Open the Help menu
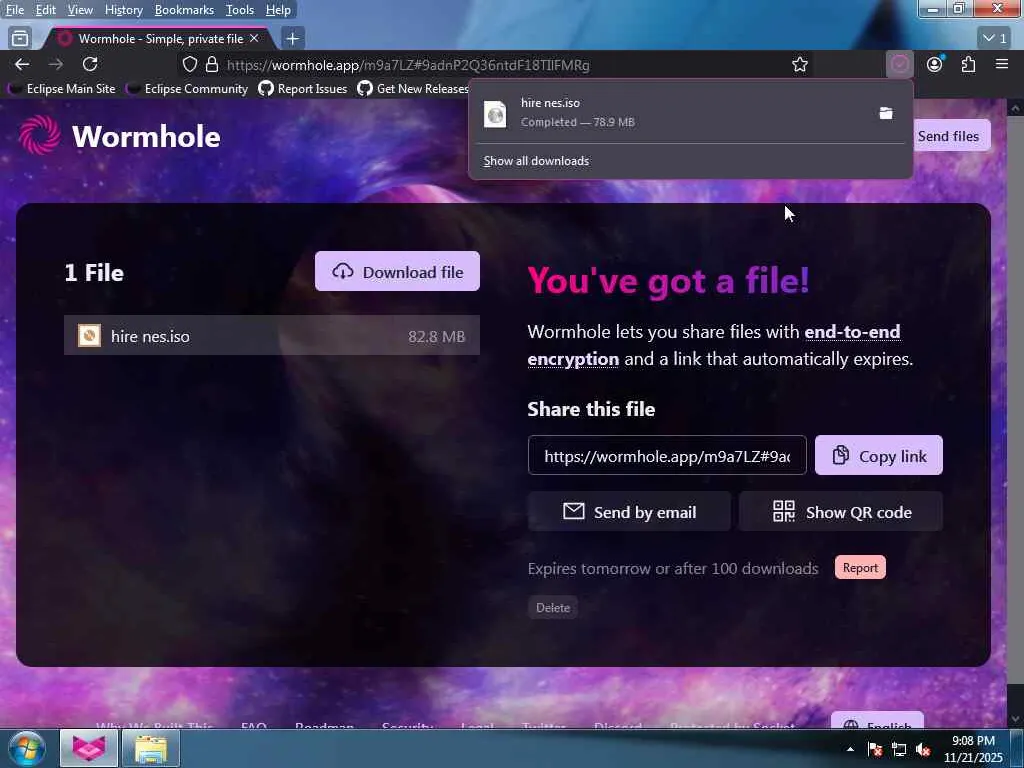1024x768 pixels. (x=278, y=10)
